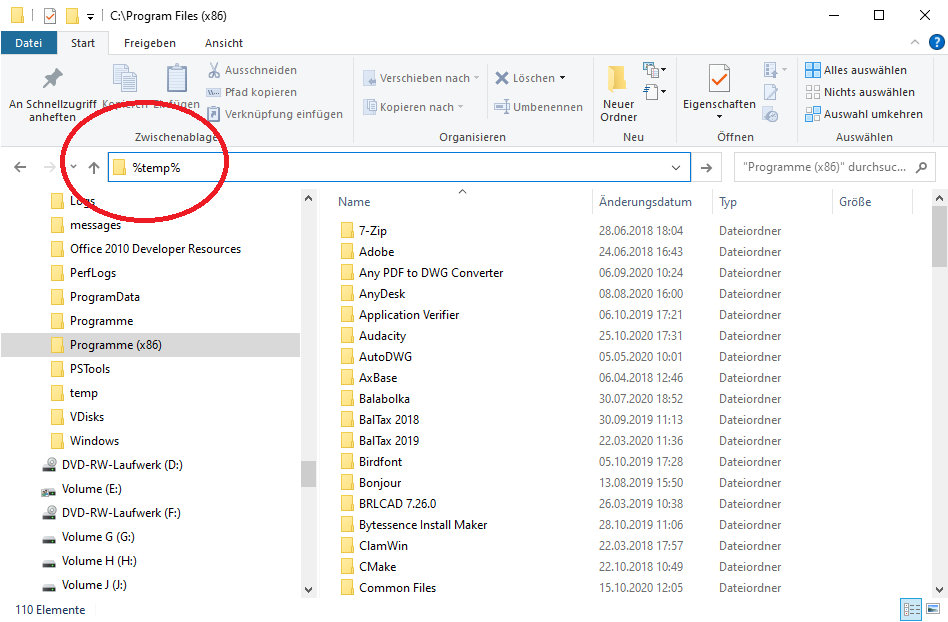Image resolution: width=948 pixels, height=622 pixels.
Task: Collapse the ribbon using the chevron
Action: (914, 43)
